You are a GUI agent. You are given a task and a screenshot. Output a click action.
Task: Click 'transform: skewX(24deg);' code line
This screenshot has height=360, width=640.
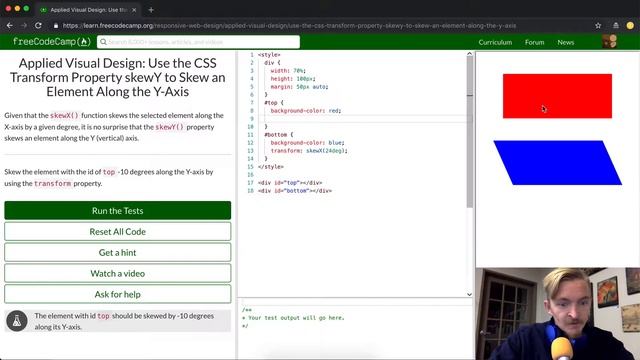coord(309,151)
